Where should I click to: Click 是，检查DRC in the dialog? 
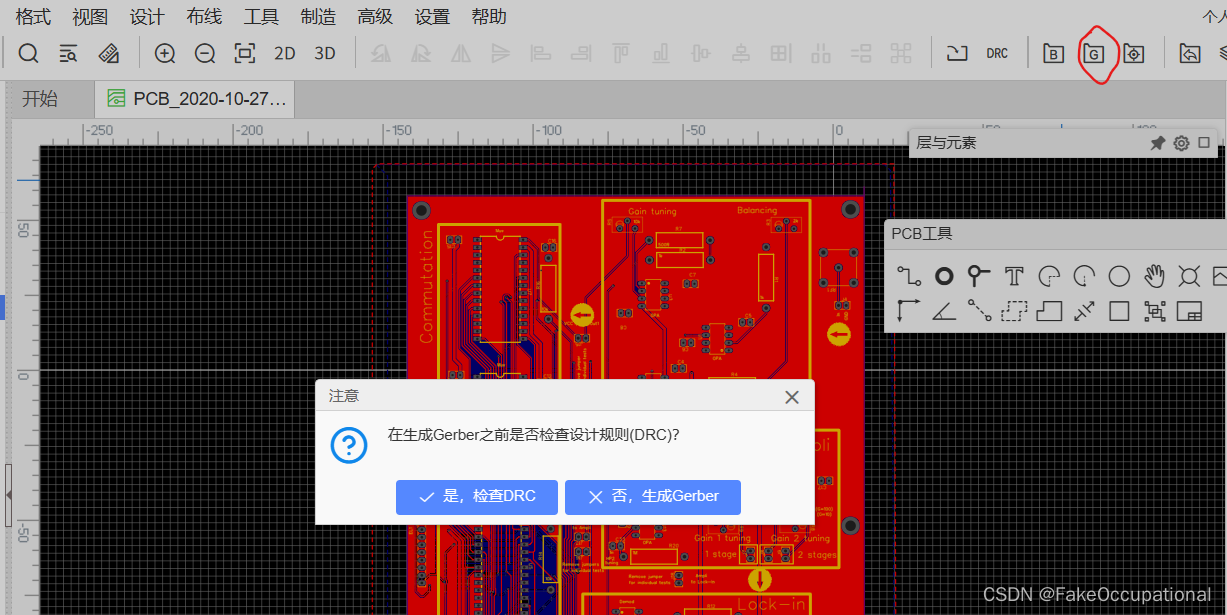[476, 497]
